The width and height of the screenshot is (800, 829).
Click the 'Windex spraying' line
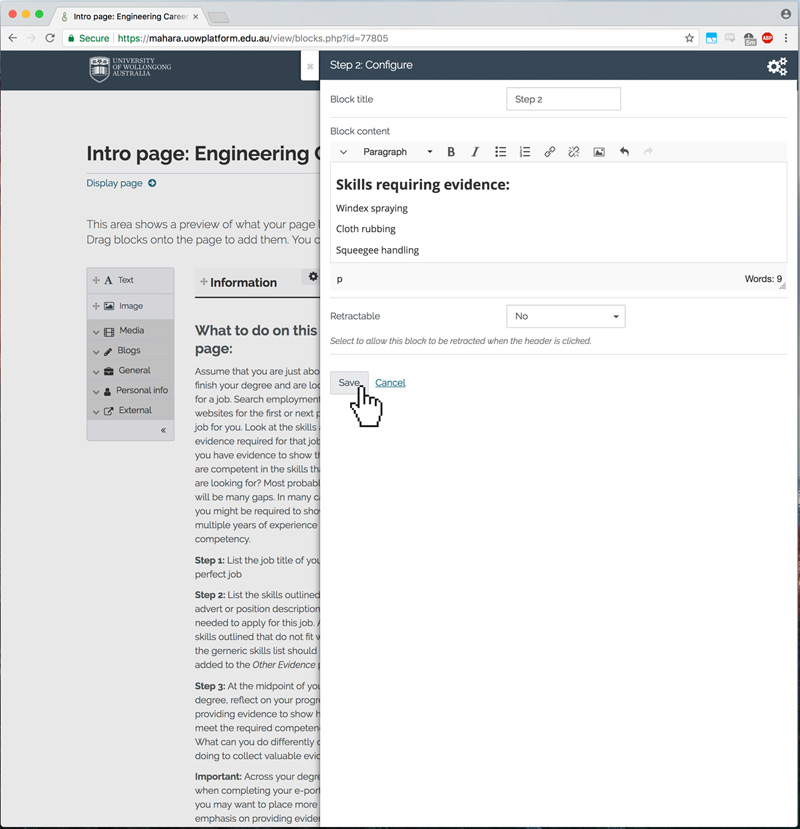click(x=372, y=208)
